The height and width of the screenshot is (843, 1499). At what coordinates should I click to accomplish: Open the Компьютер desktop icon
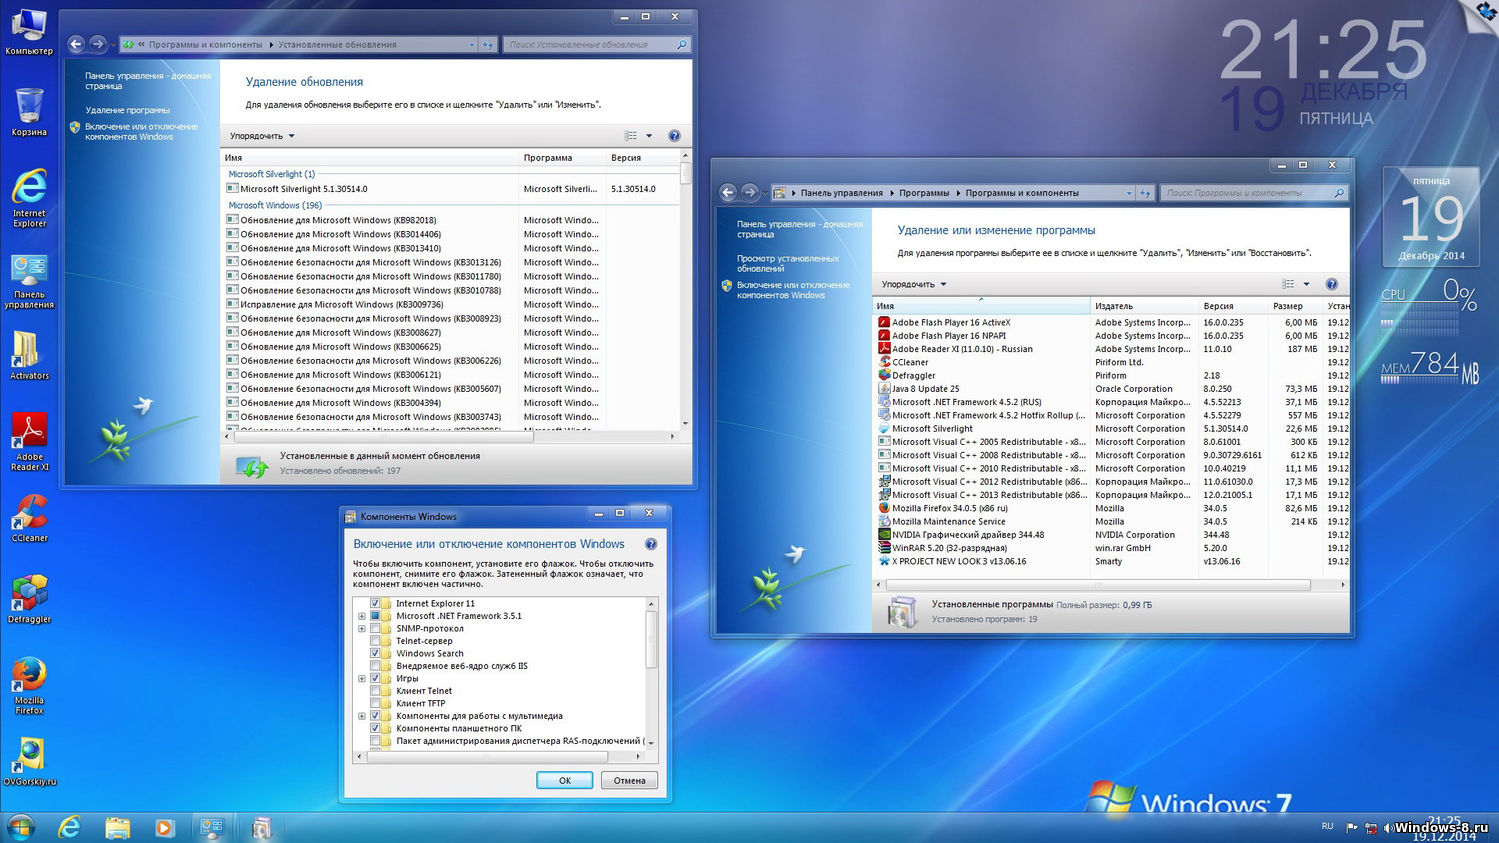tap(29, 30)
